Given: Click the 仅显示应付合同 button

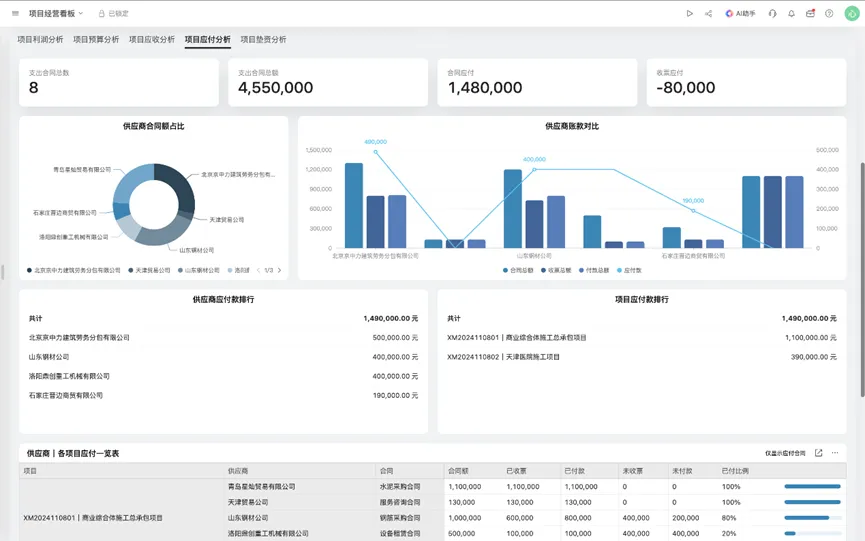Looking at the screenshot, I should (x=785, y=453).
